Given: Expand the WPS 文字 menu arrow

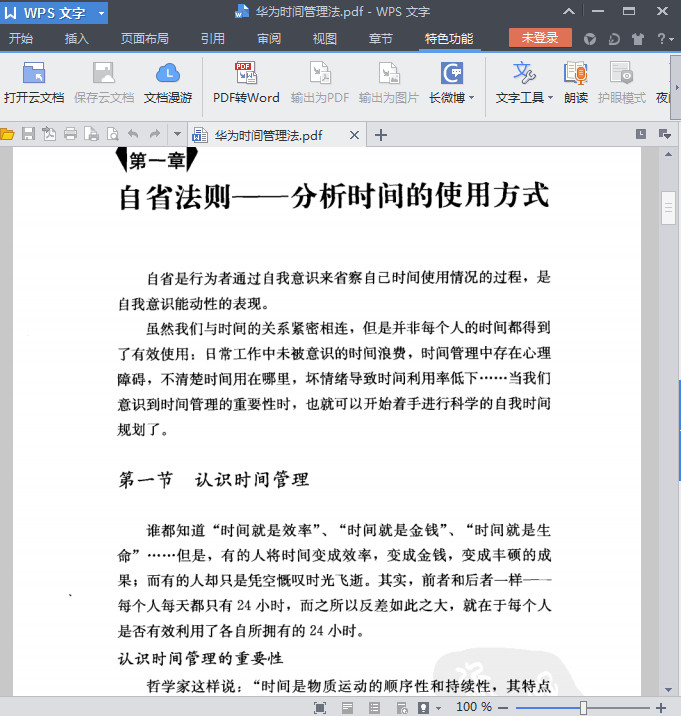Looking at the screenshot, I should point(101,13).
